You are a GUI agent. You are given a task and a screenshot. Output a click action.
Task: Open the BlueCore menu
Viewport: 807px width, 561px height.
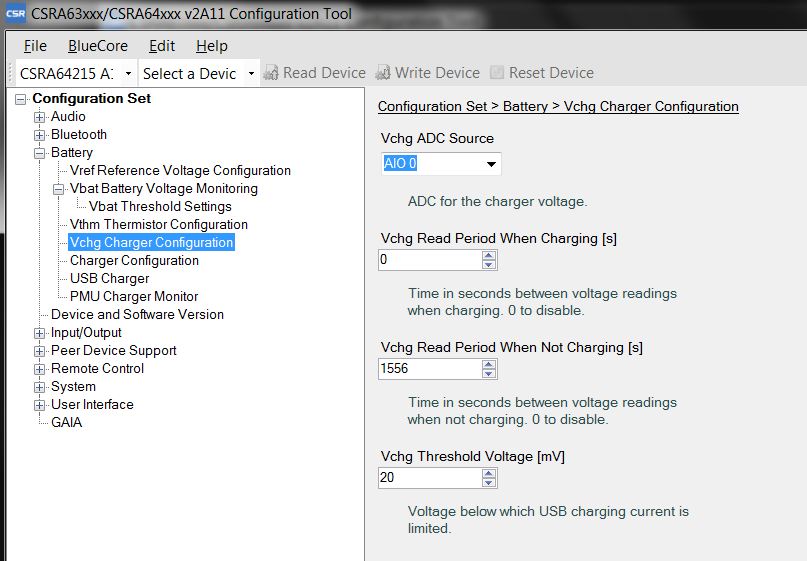[x=97, y=46]
